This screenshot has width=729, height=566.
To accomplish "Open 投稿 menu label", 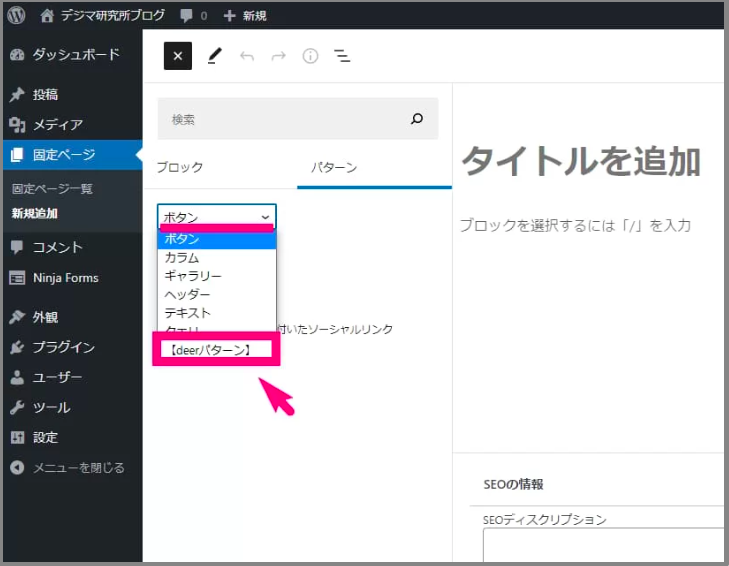I will click(x=45, y=94).
